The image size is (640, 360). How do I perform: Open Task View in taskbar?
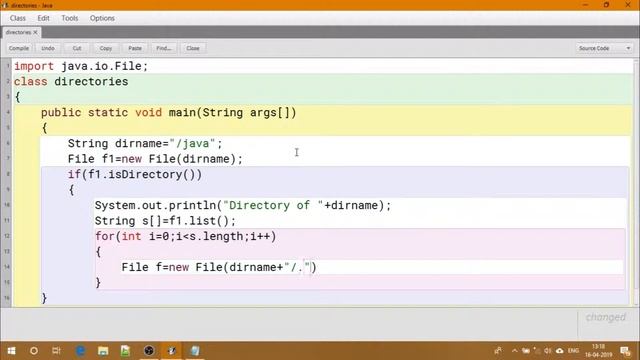coord(56,351)
